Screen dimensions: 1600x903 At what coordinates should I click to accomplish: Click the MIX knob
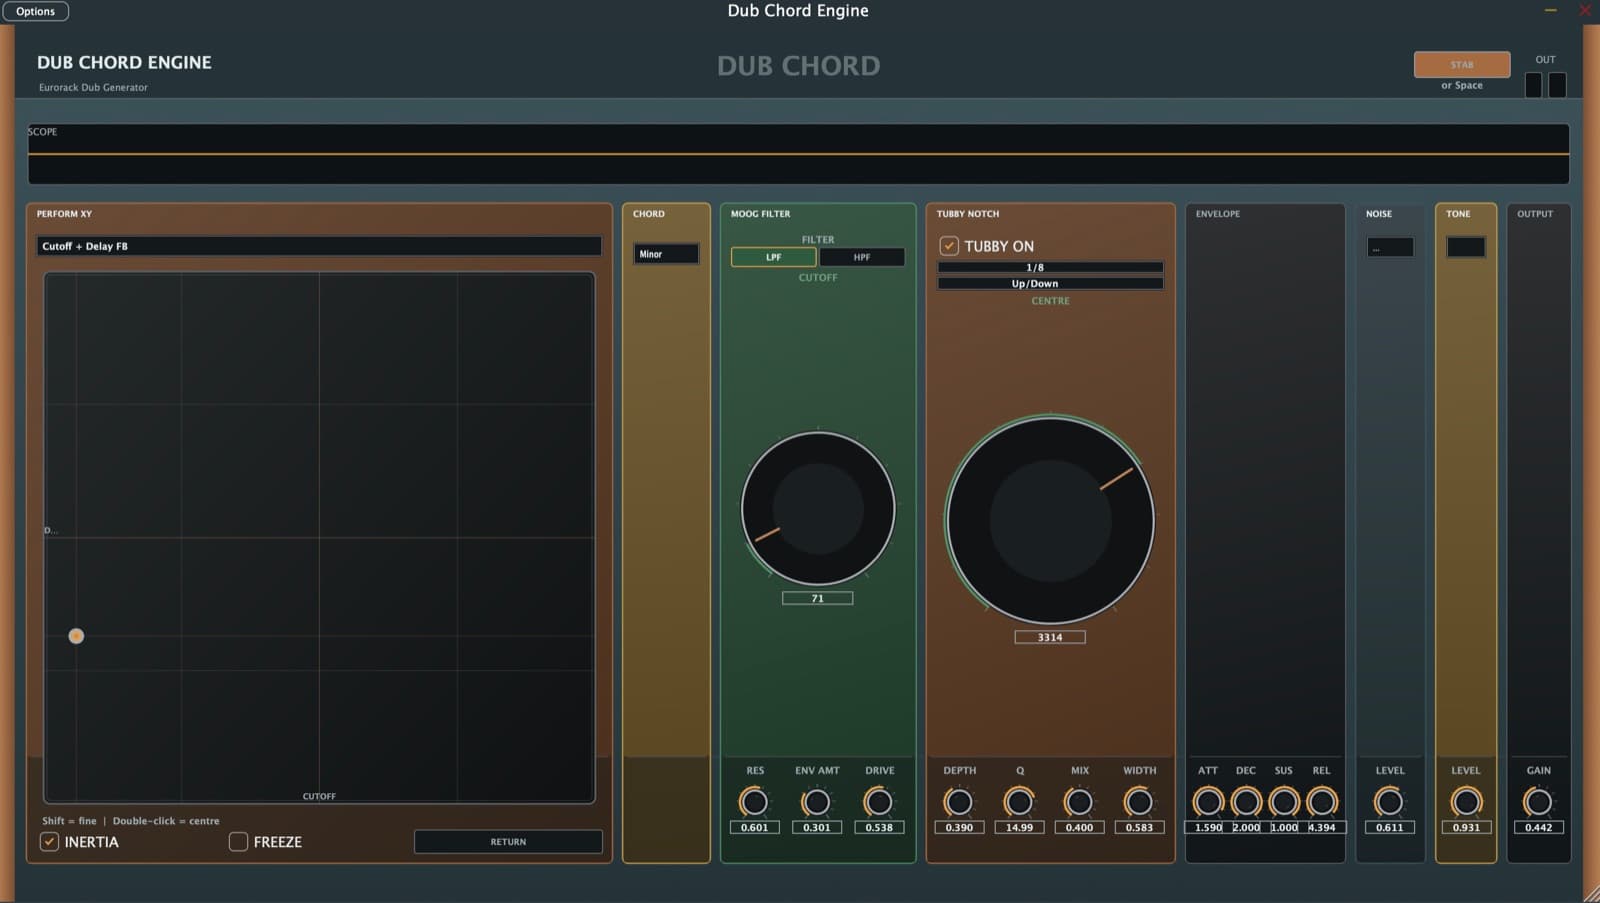(x=1079, y=802)
